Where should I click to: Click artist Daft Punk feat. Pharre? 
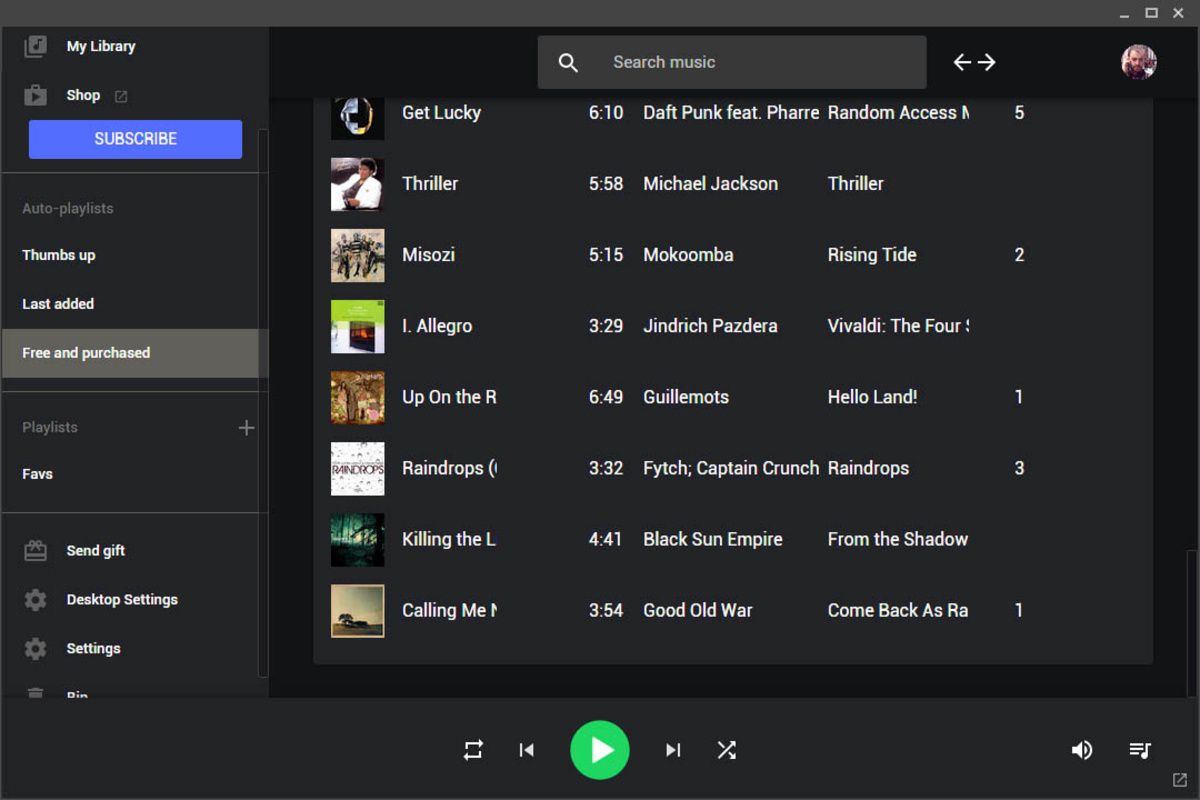(731, 113)
